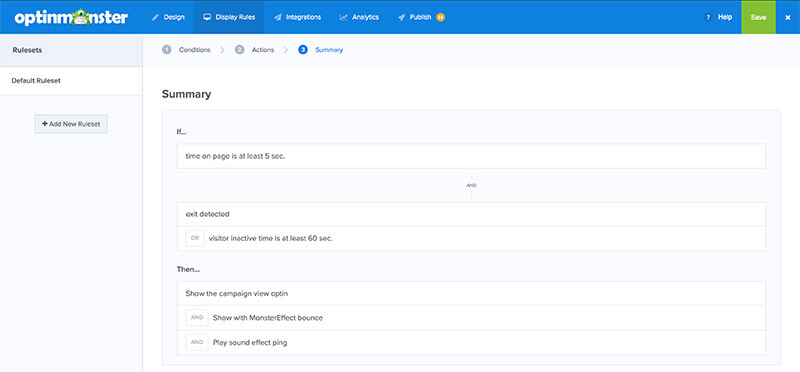Click the Rulesets sidebar header
Viewport: 800px width, 372px height.
(71, 50)
